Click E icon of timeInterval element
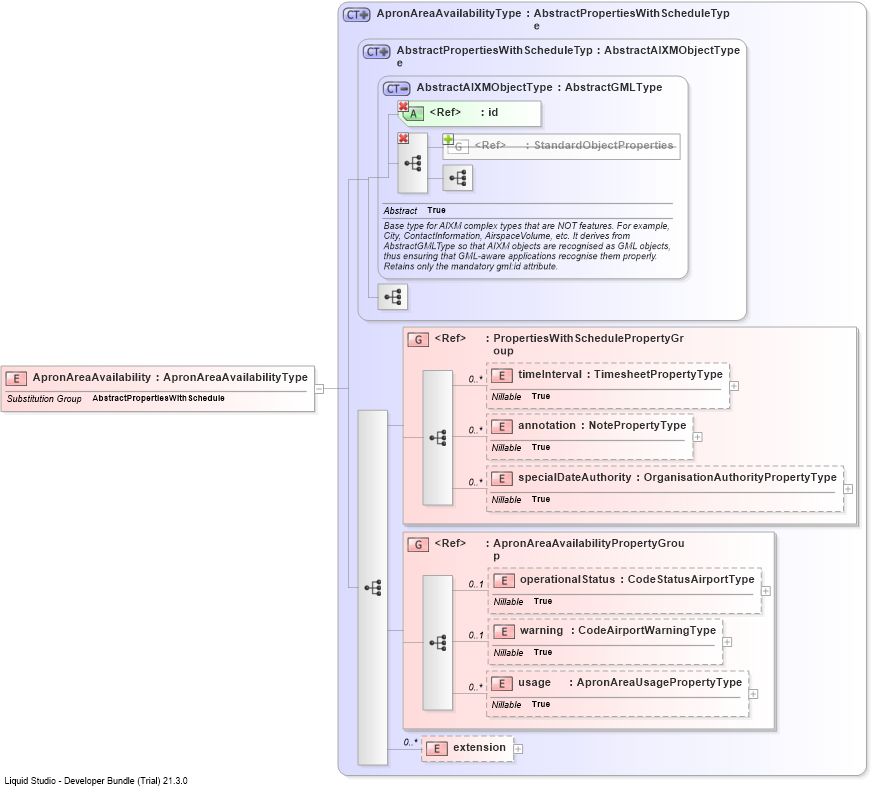871x786 pixels. tap(502, 376)
